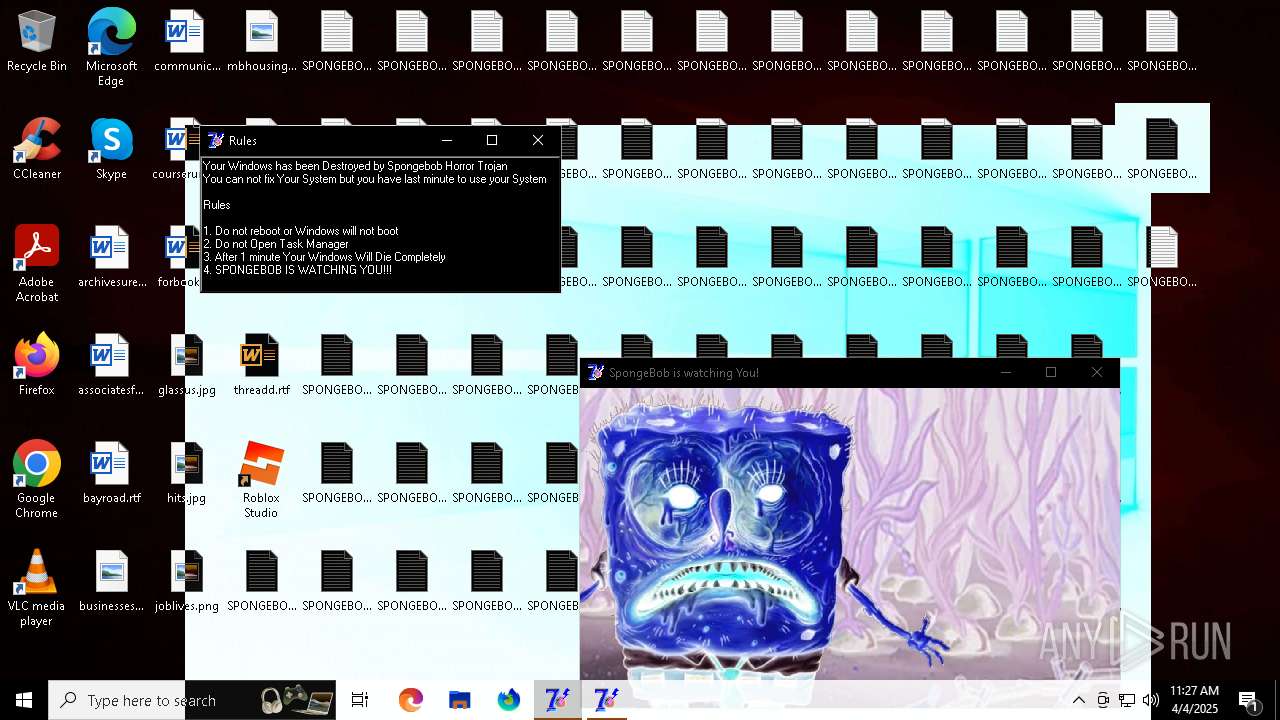Select the mbhousing... image file
The image size is (1280, 720).
pyautogui.click(x=261, y=42)
